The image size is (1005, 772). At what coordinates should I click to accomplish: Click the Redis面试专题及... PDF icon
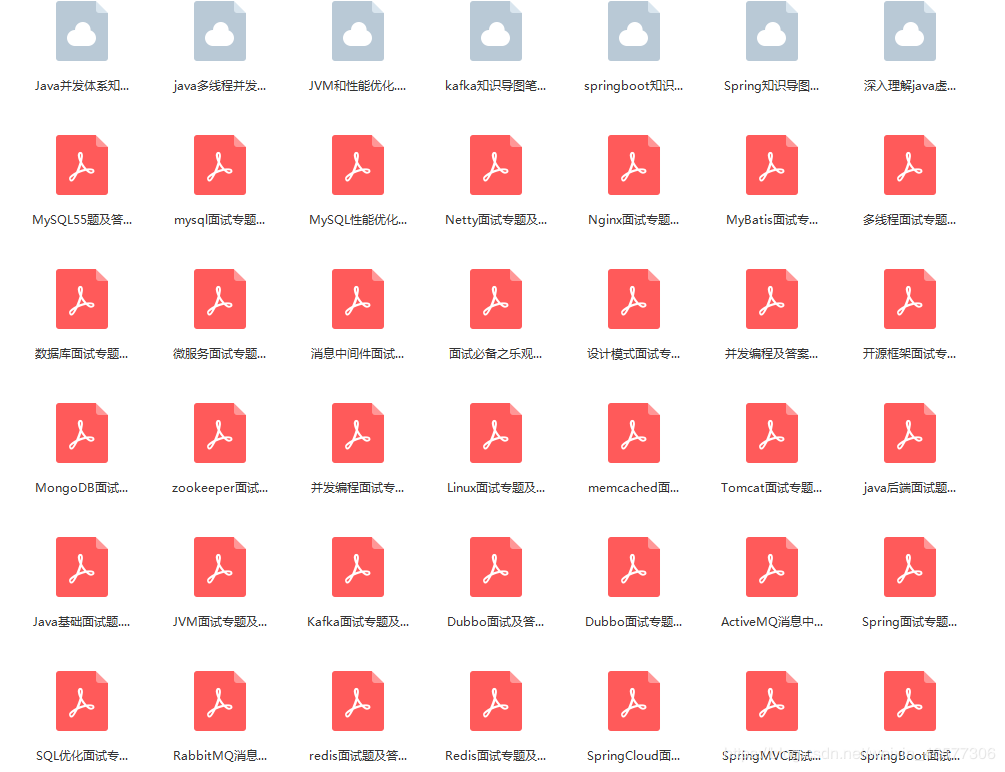pos(495,701)
